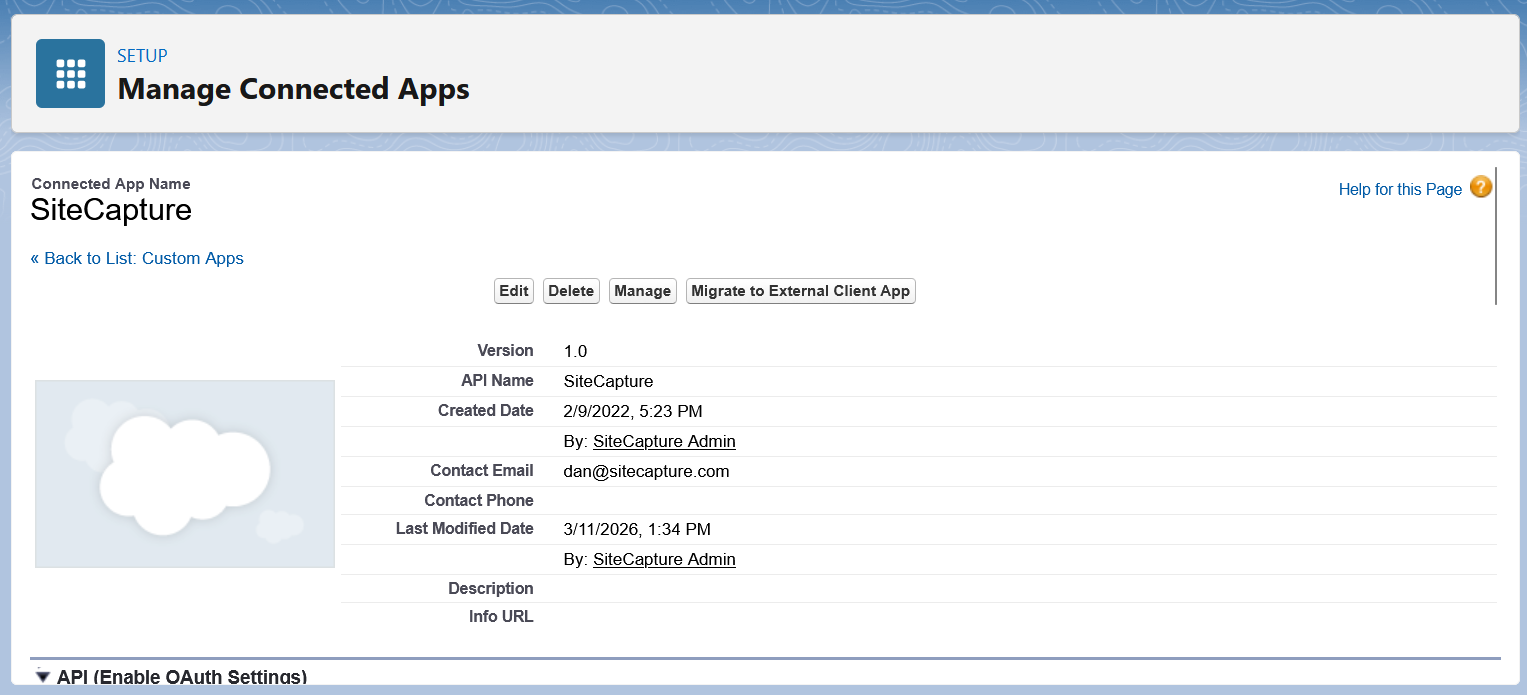
Task: Open SiteCapture Admin link under Created Date
Action: (x=664, y=441)
